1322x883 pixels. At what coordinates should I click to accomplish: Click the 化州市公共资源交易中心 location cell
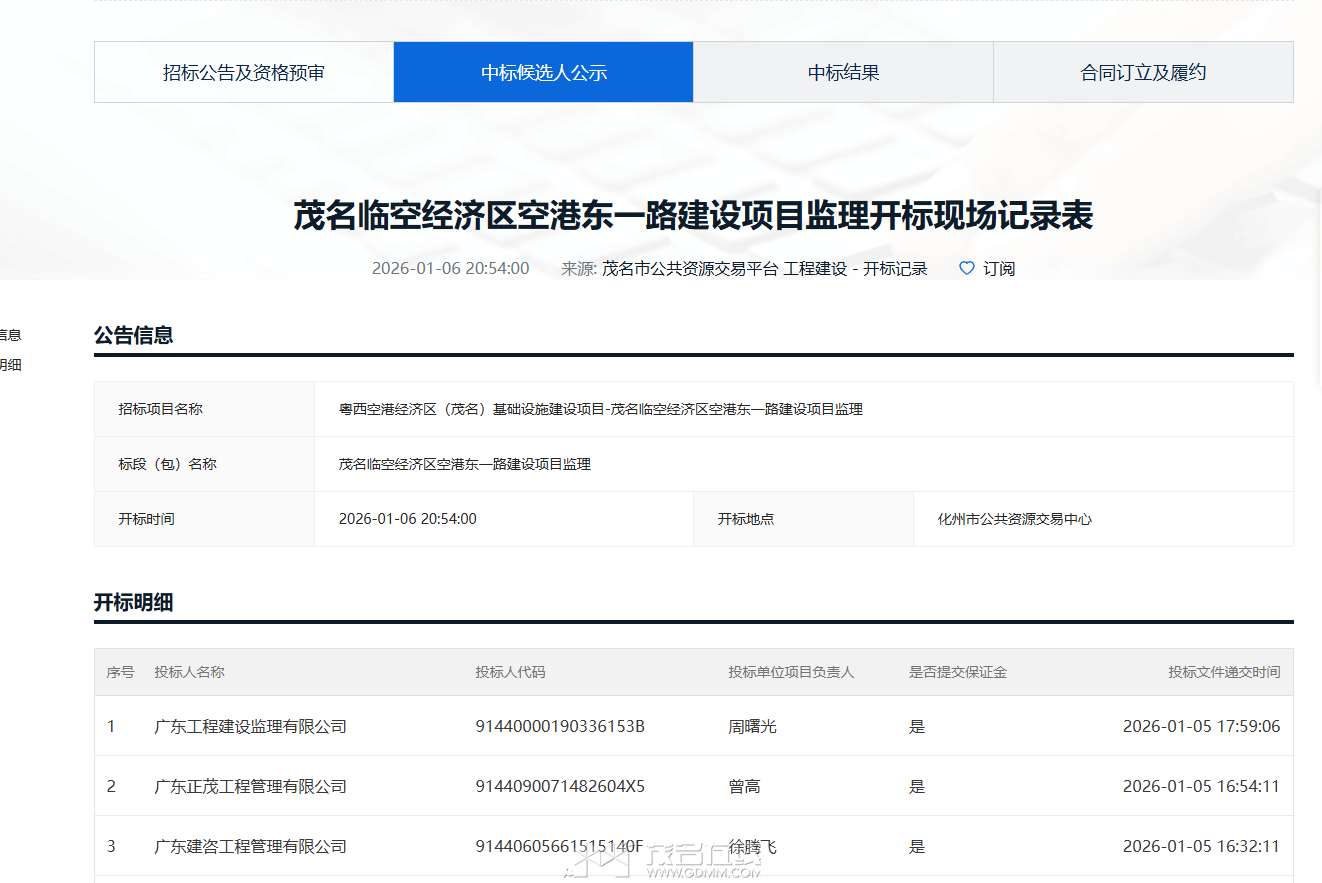(x=1014, y=519)
